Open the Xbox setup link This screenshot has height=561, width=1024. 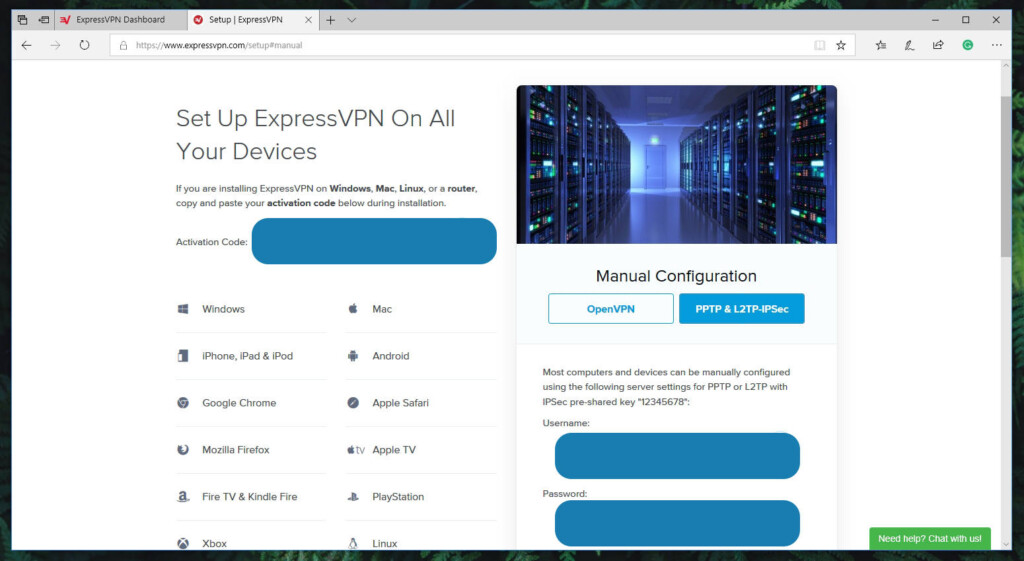[214, 543]
